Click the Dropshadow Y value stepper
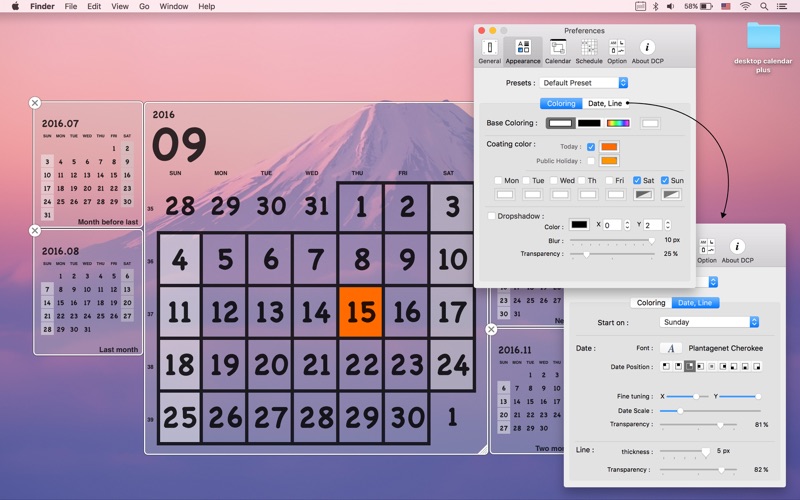This screenshot has height=500, width=800. click(667, 225)
